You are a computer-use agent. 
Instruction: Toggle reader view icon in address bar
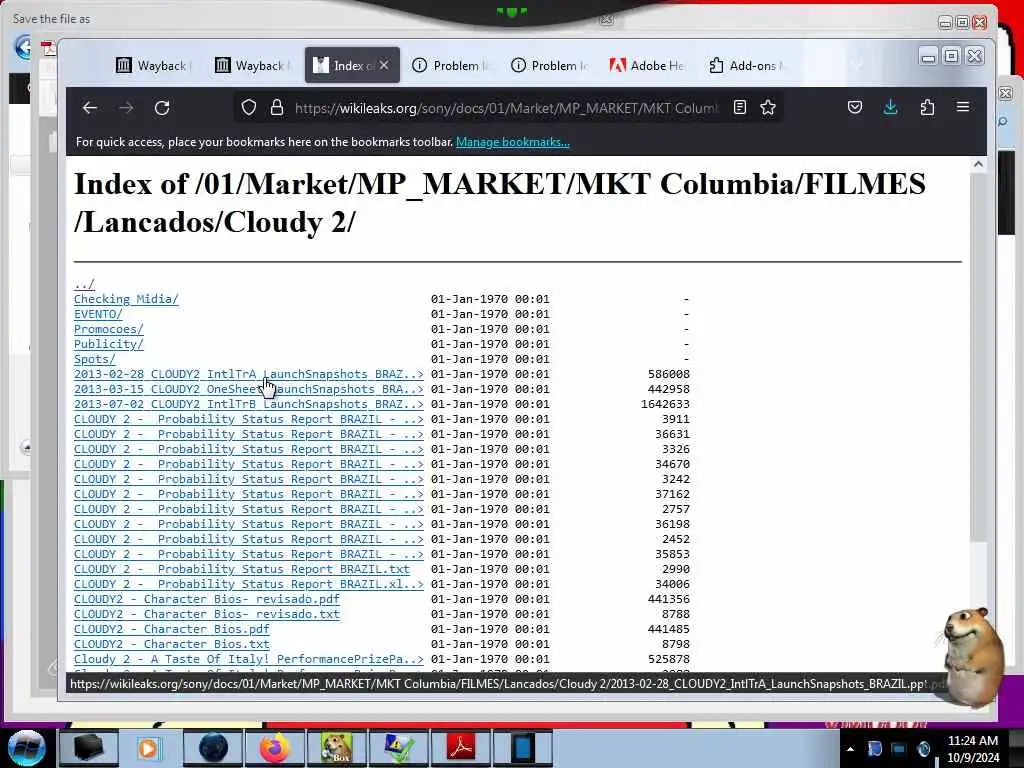pos(740,107)
